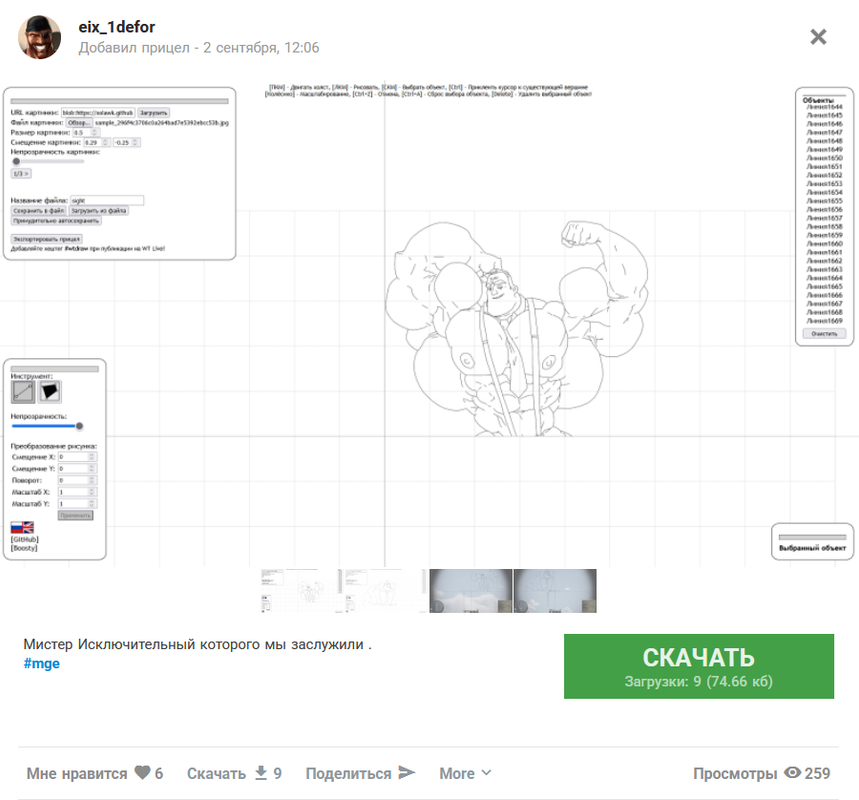Click the Масштаб Y input field
The width and height of the screenshot is (859, 800).
pos(77,504)
